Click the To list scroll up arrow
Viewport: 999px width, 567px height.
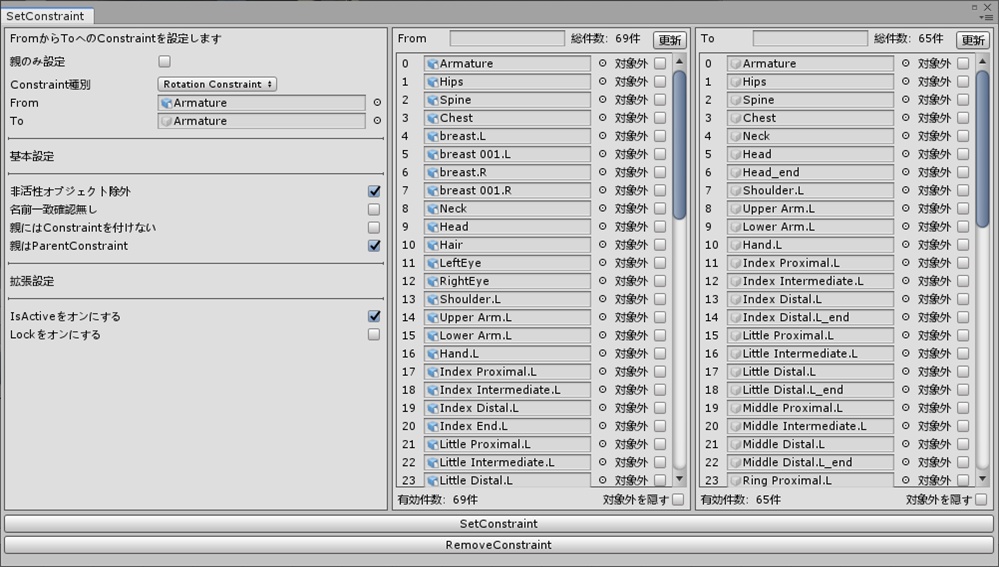[982, 62]
